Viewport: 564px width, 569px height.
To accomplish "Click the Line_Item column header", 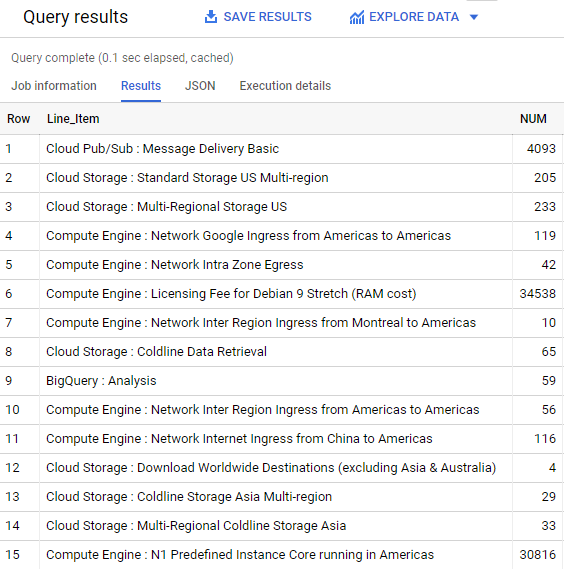I will tap(73, 119).
